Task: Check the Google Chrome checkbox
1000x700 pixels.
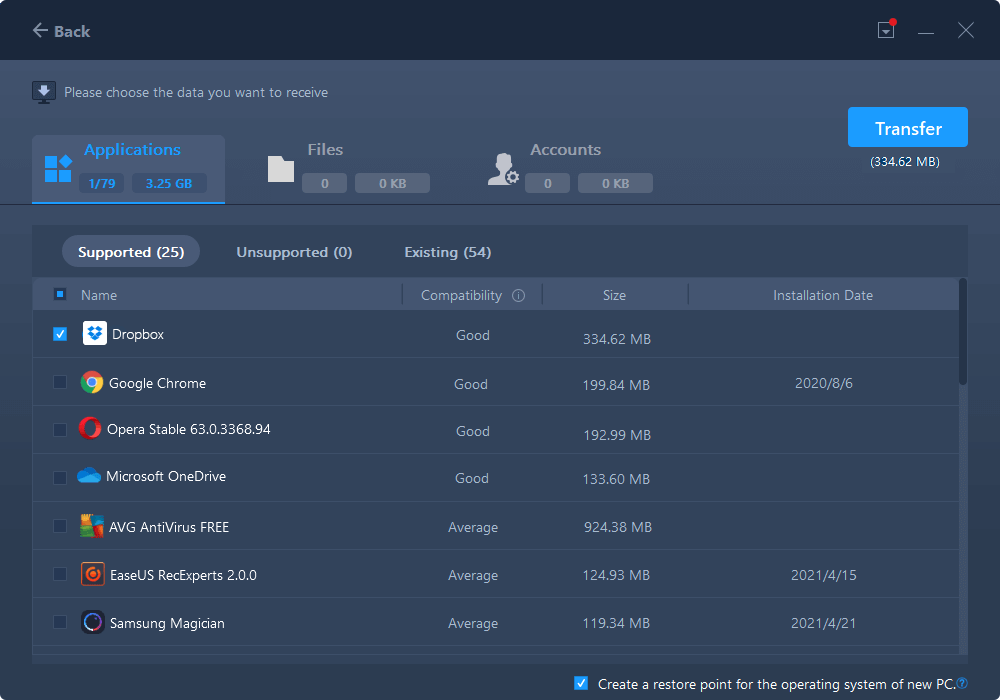Action: click(x=60, y=381)
